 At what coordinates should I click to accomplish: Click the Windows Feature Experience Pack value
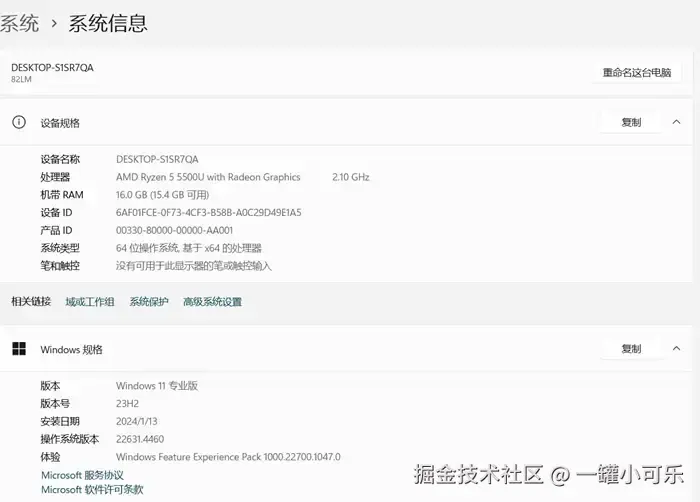point(228,457)
